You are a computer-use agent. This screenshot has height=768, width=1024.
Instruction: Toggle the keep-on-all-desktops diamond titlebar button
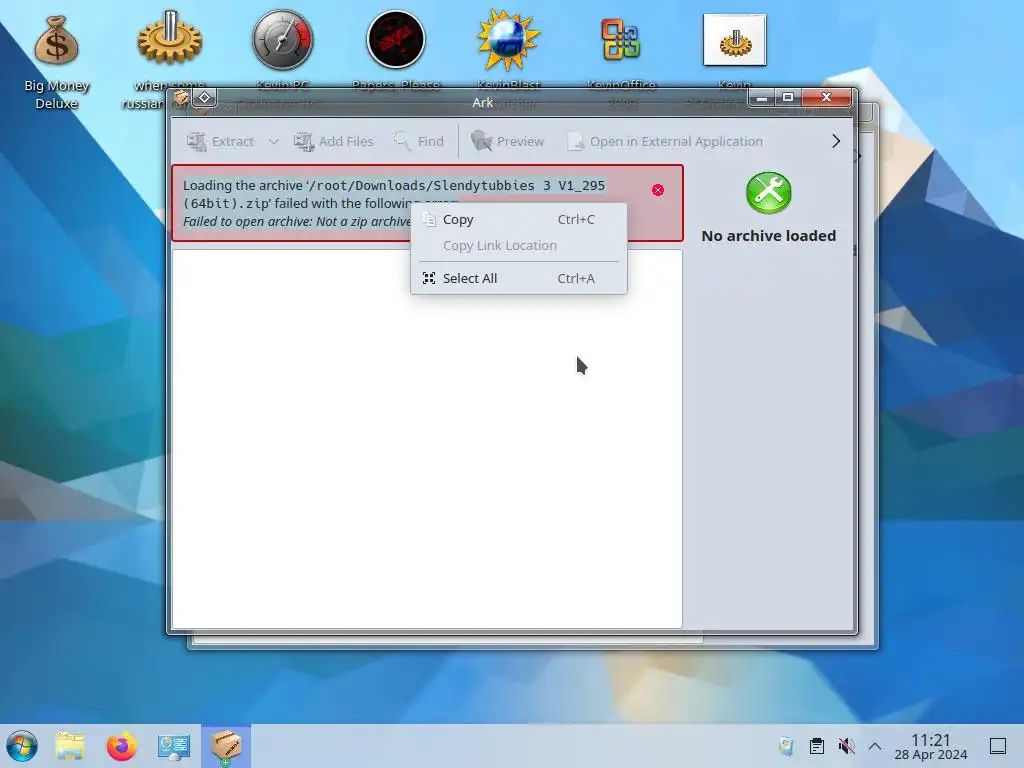[204, 98]
